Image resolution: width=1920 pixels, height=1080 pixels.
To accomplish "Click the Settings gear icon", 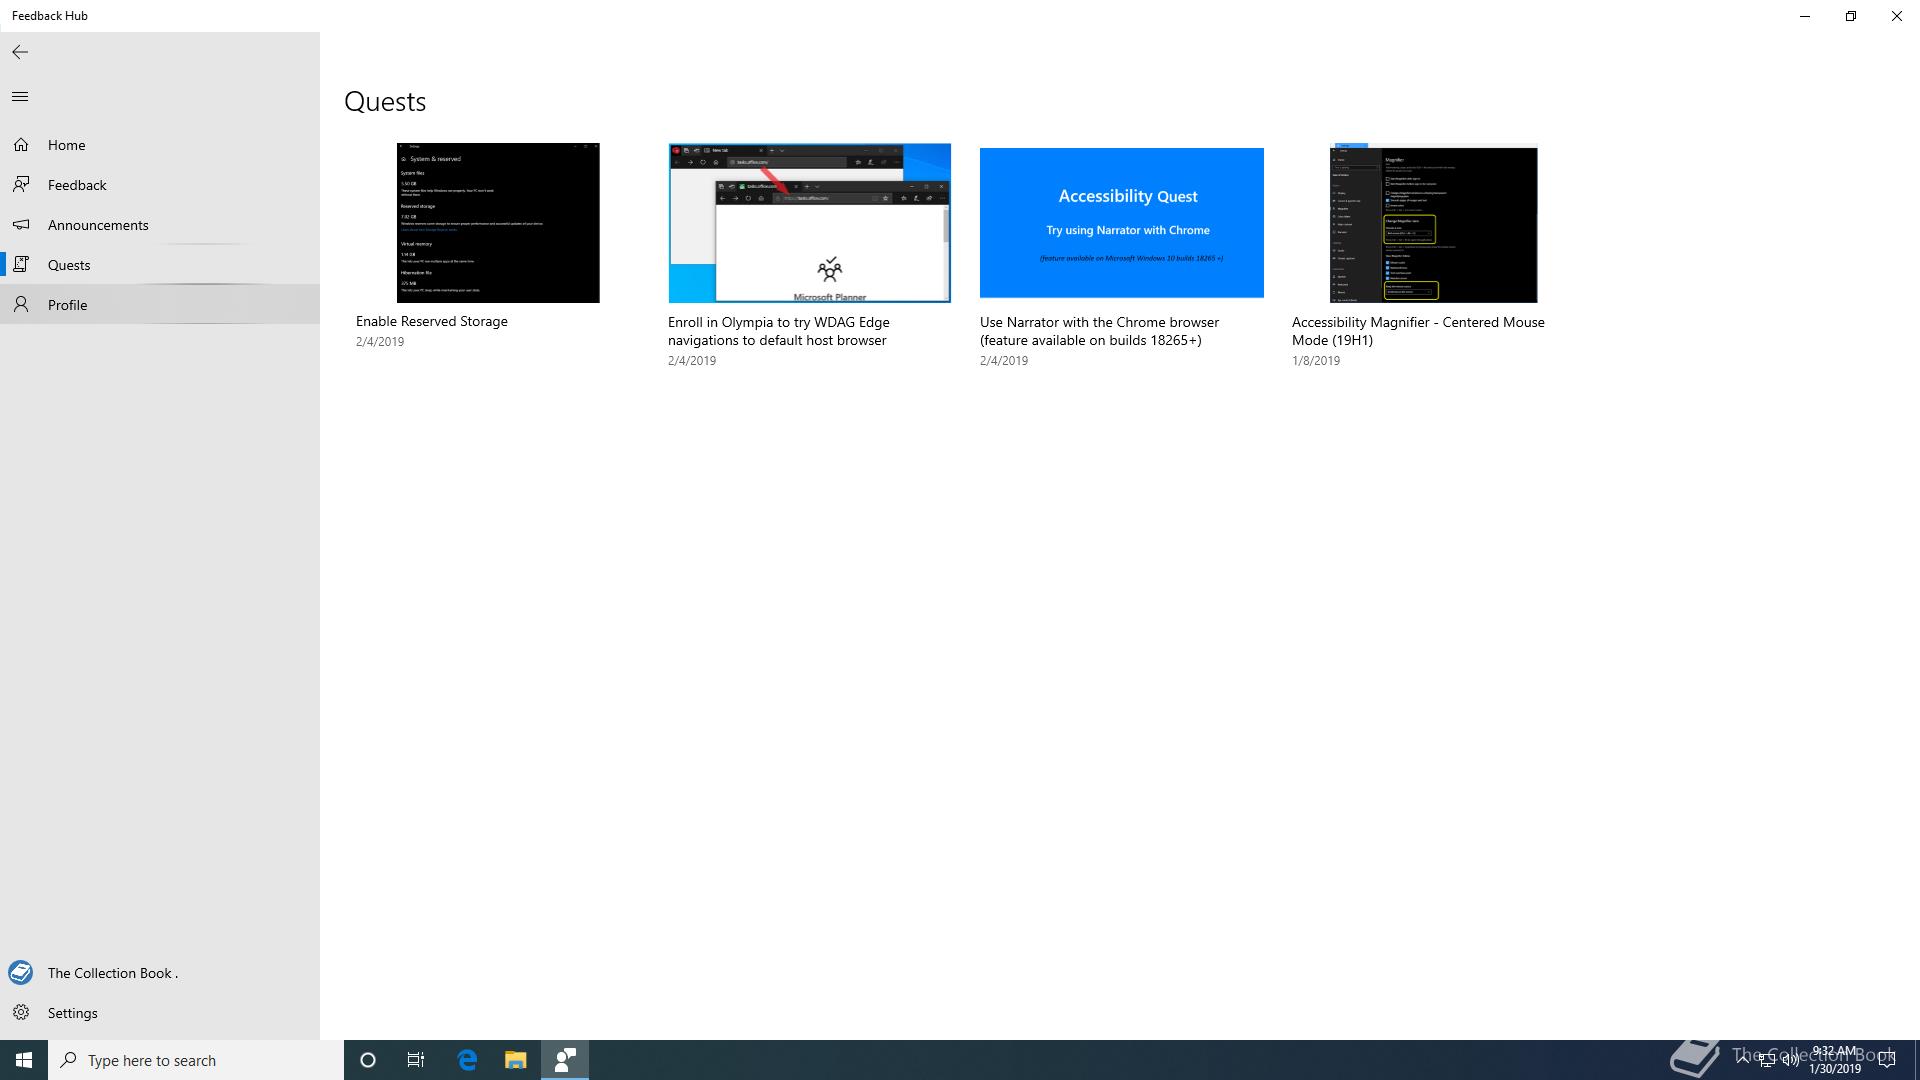I will (x=21, y=1013).
